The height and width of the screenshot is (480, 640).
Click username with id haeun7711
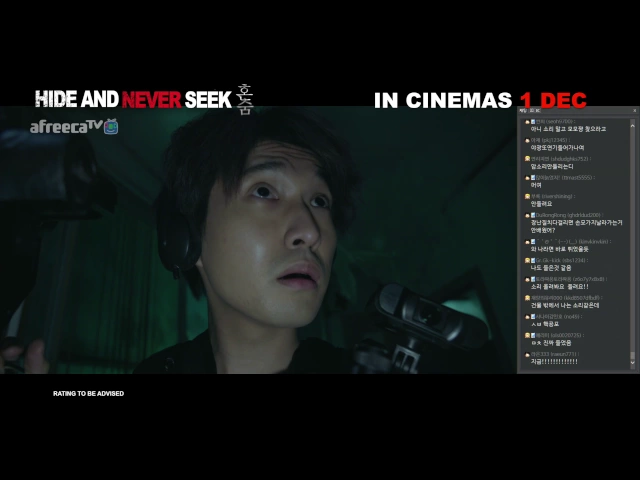[554, 354]
